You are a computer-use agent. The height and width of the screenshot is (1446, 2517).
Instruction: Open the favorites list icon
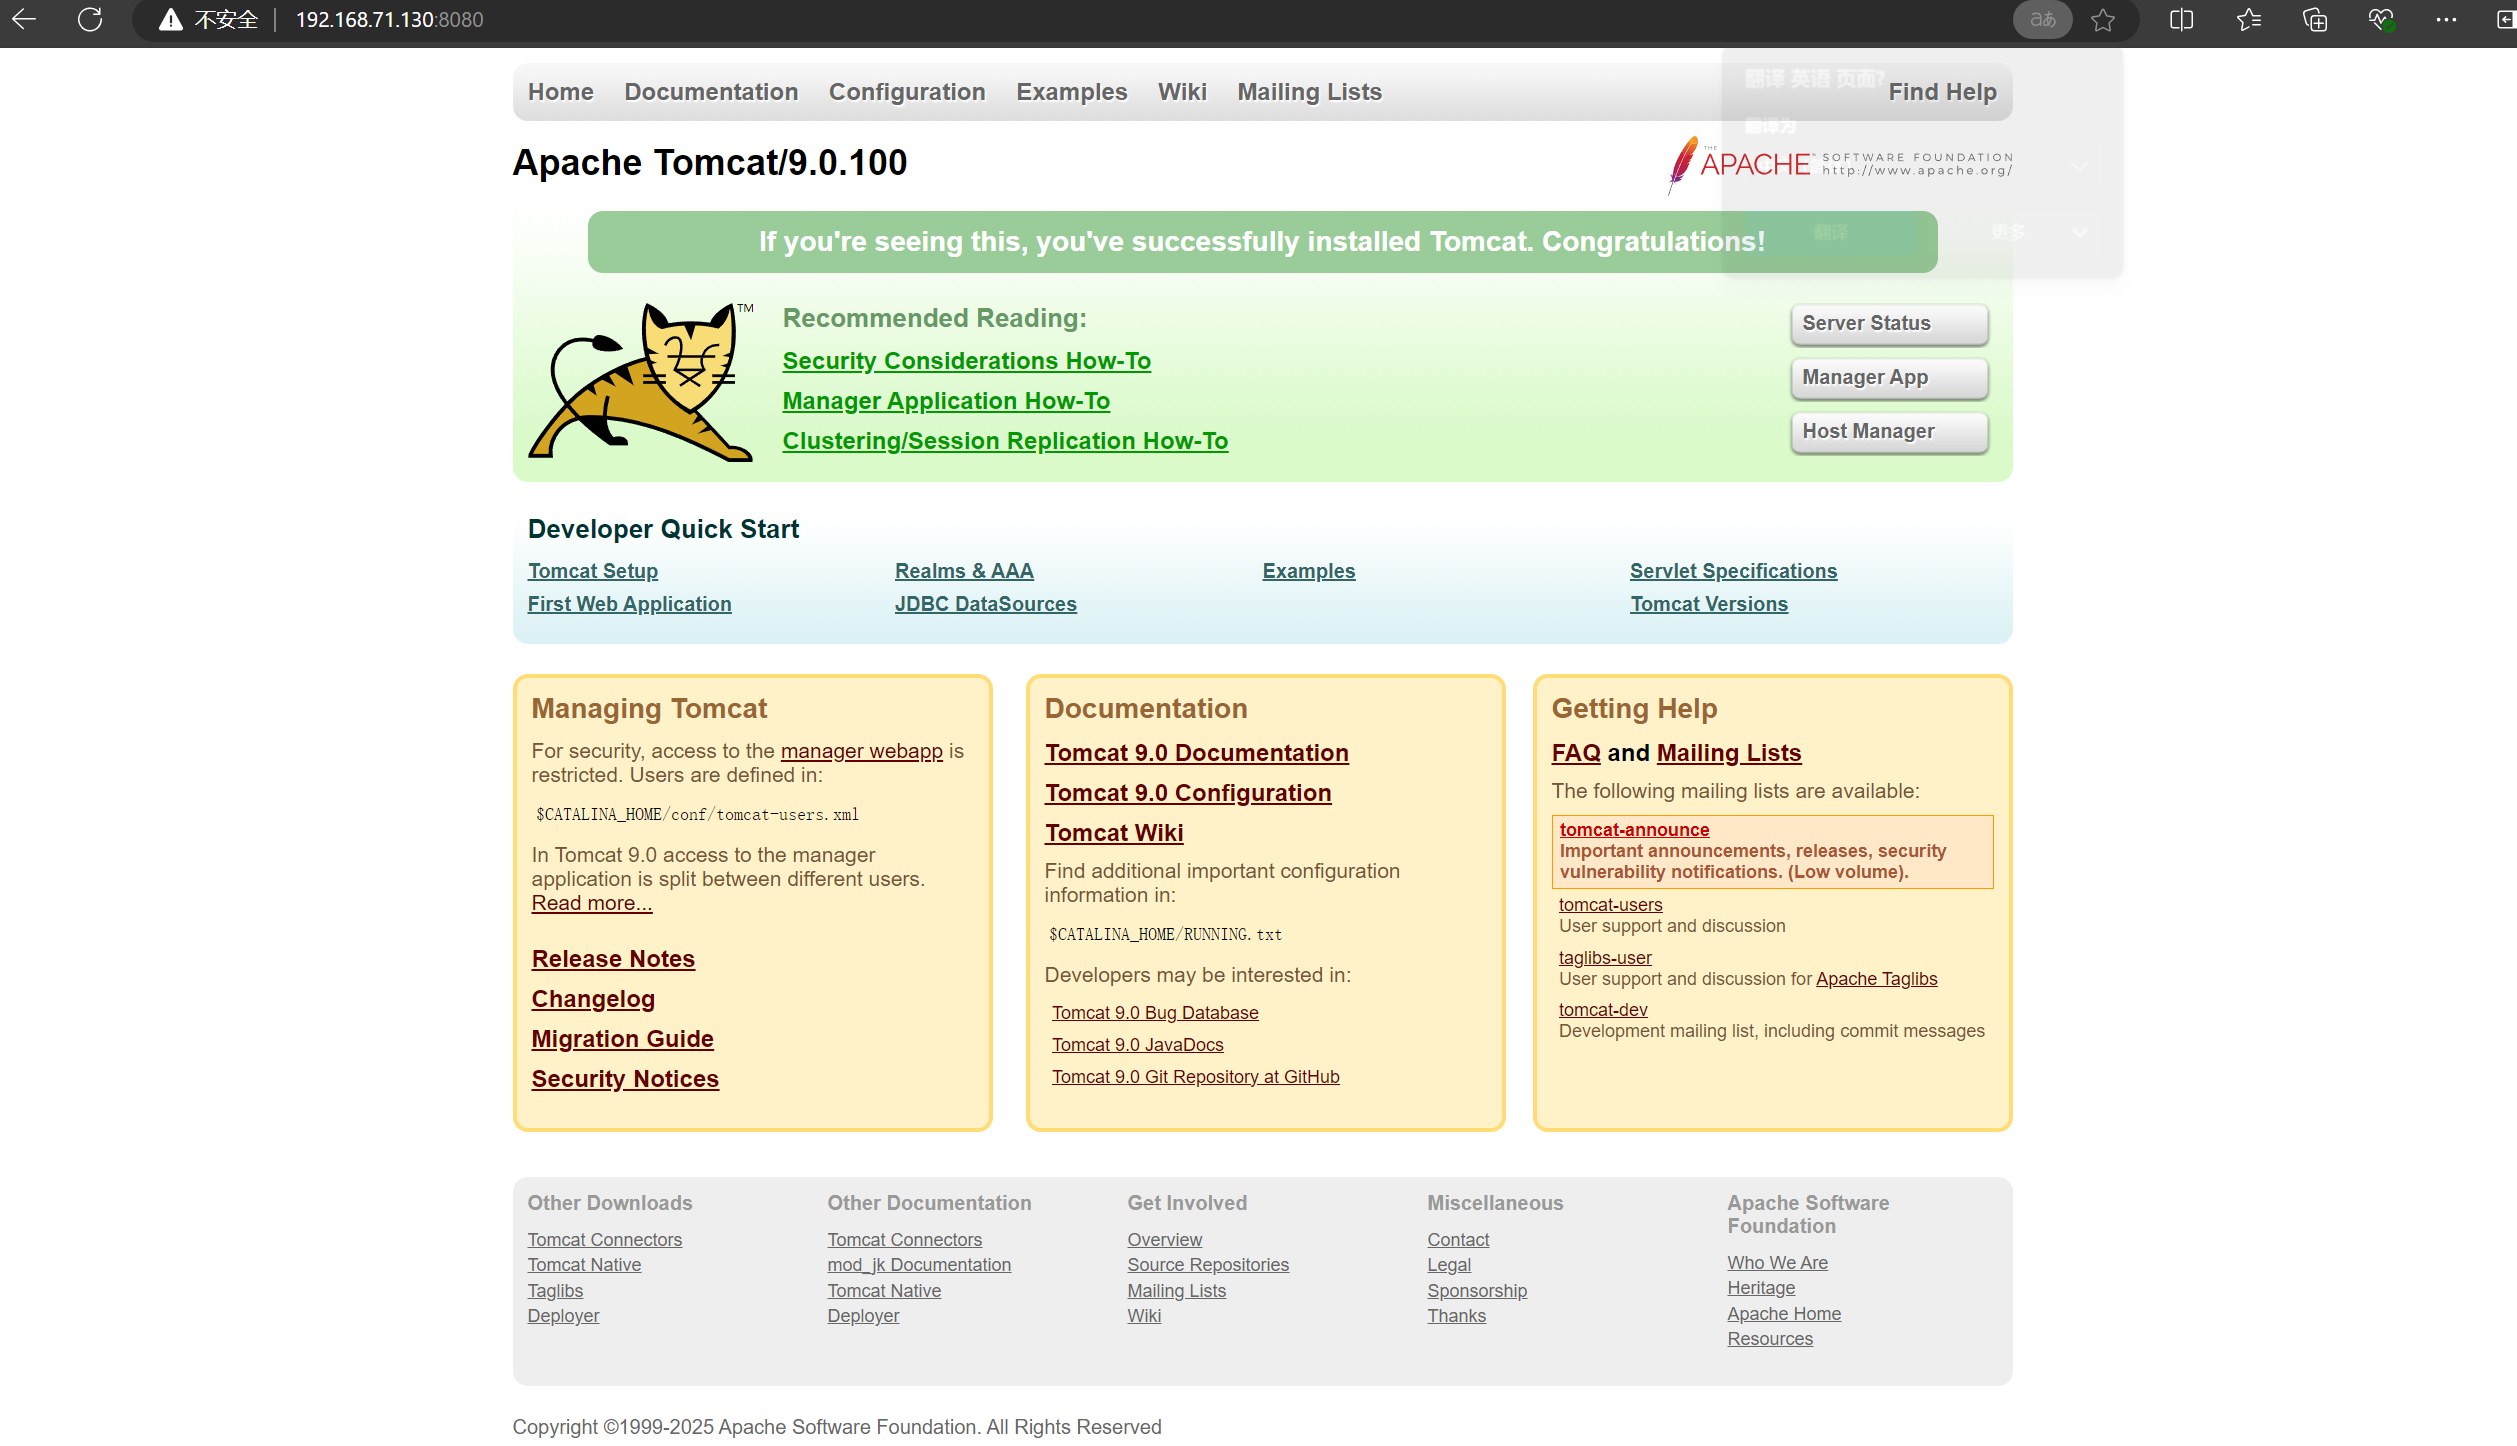(x=2248, y=20)
